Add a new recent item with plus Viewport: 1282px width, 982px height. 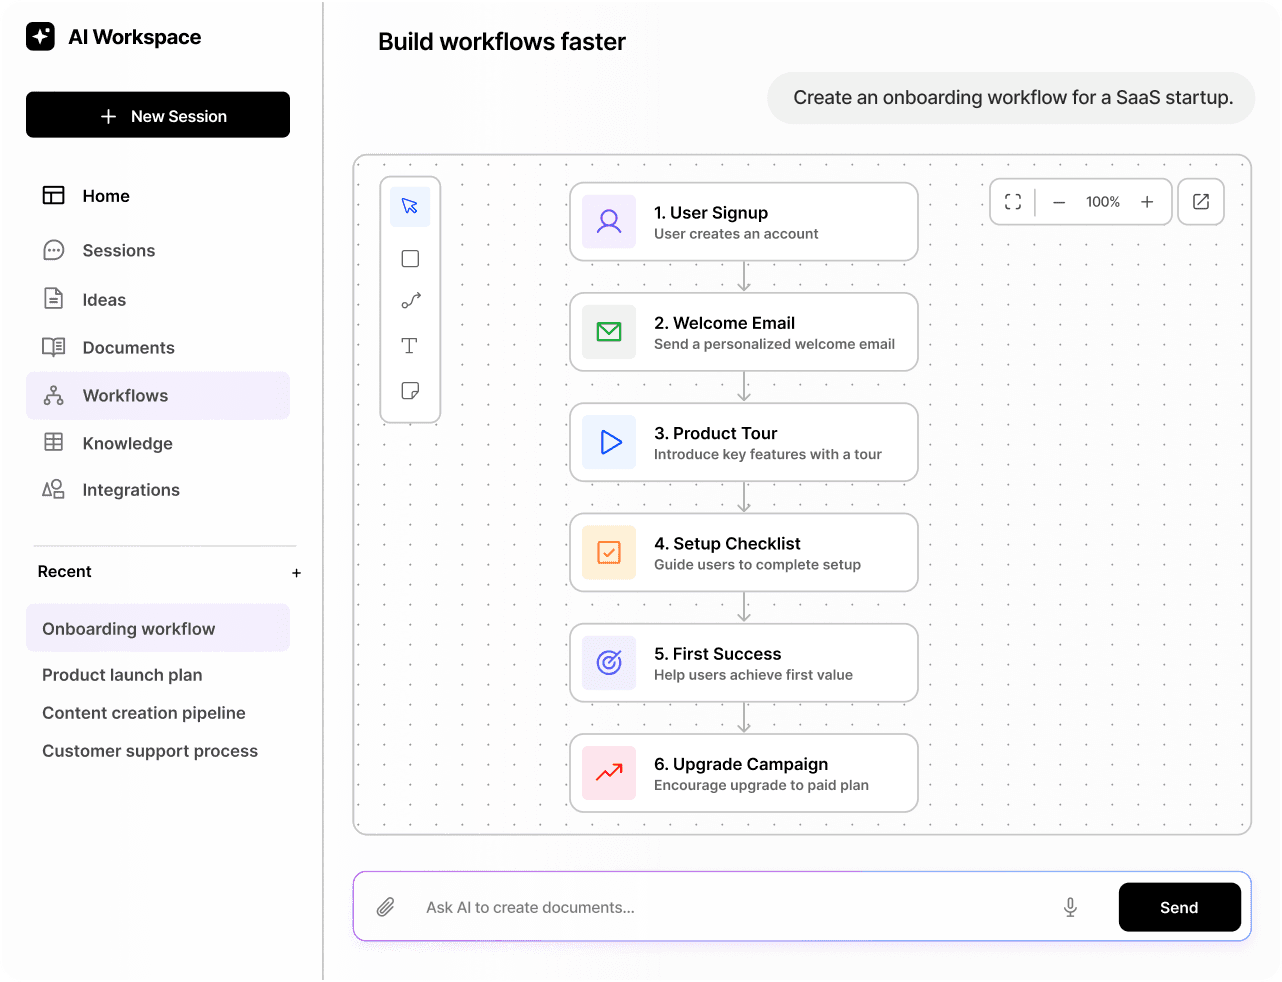pyautogui.click(x=296, y=573)
